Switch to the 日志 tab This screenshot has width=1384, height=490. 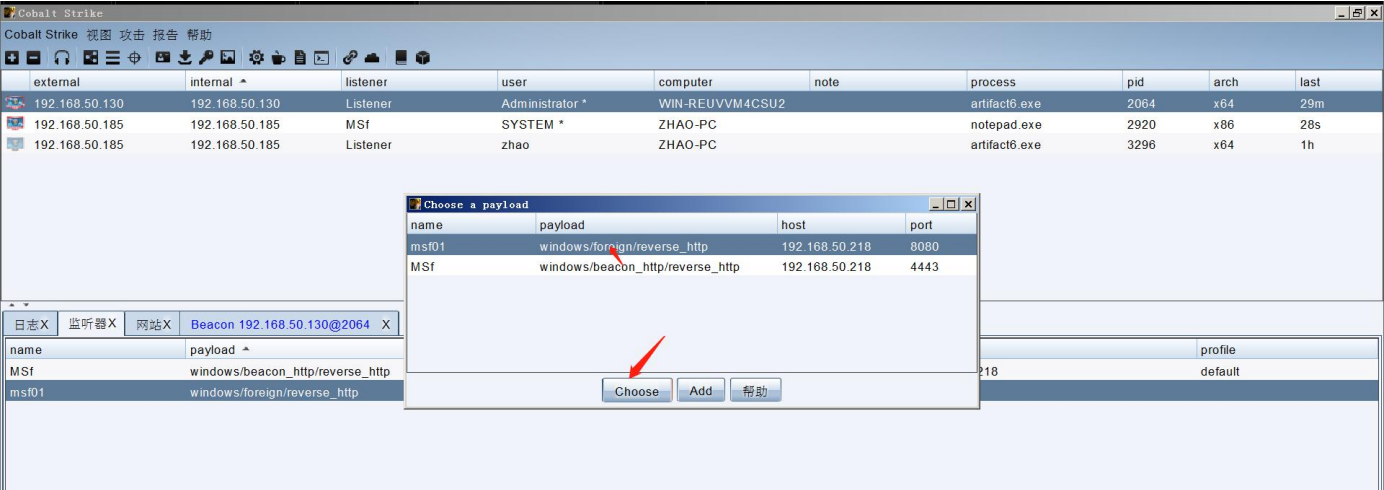coord(30,324)
